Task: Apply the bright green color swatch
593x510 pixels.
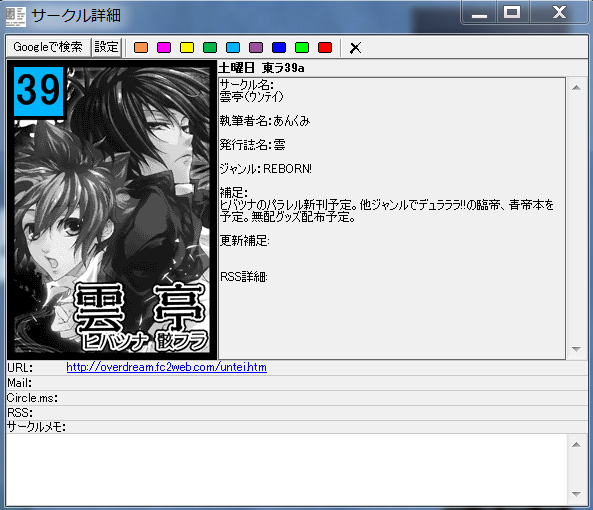Action: (302, 48)
